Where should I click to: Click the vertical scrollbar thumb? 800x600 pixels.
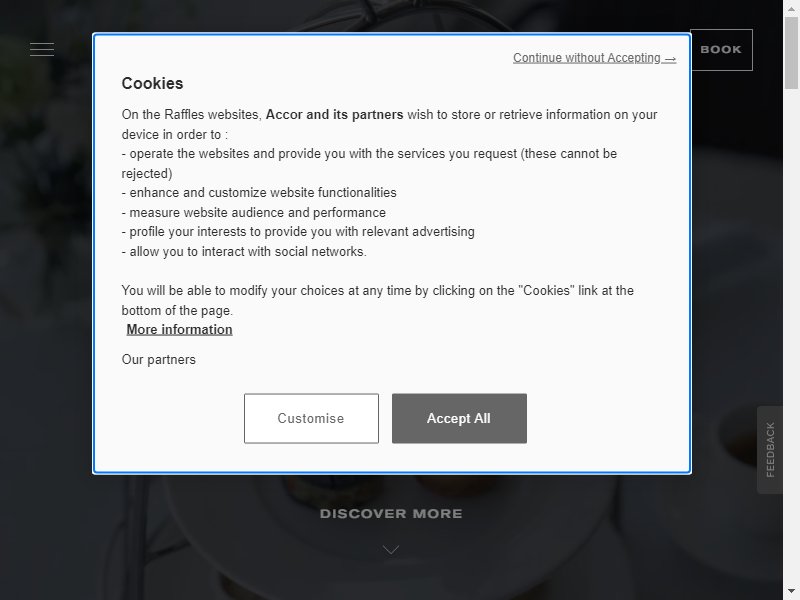coord(791,53)
